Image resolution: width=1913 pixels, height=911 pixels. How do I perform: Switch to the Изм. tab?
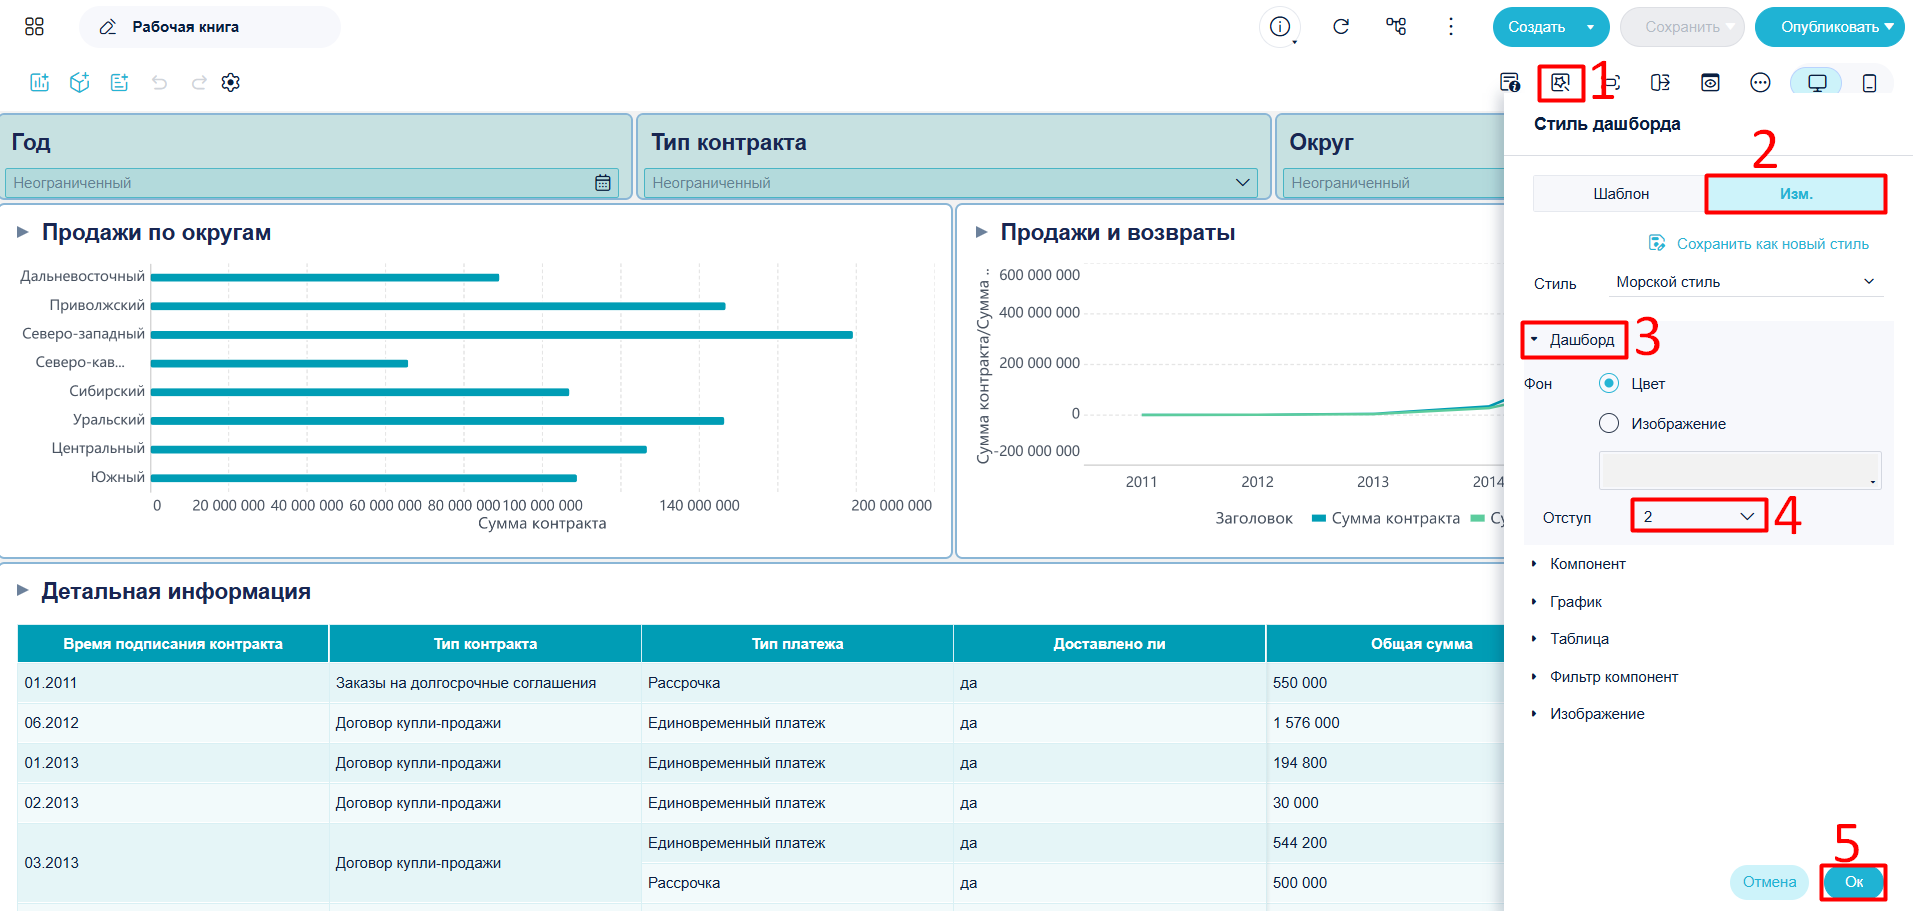1796,194
